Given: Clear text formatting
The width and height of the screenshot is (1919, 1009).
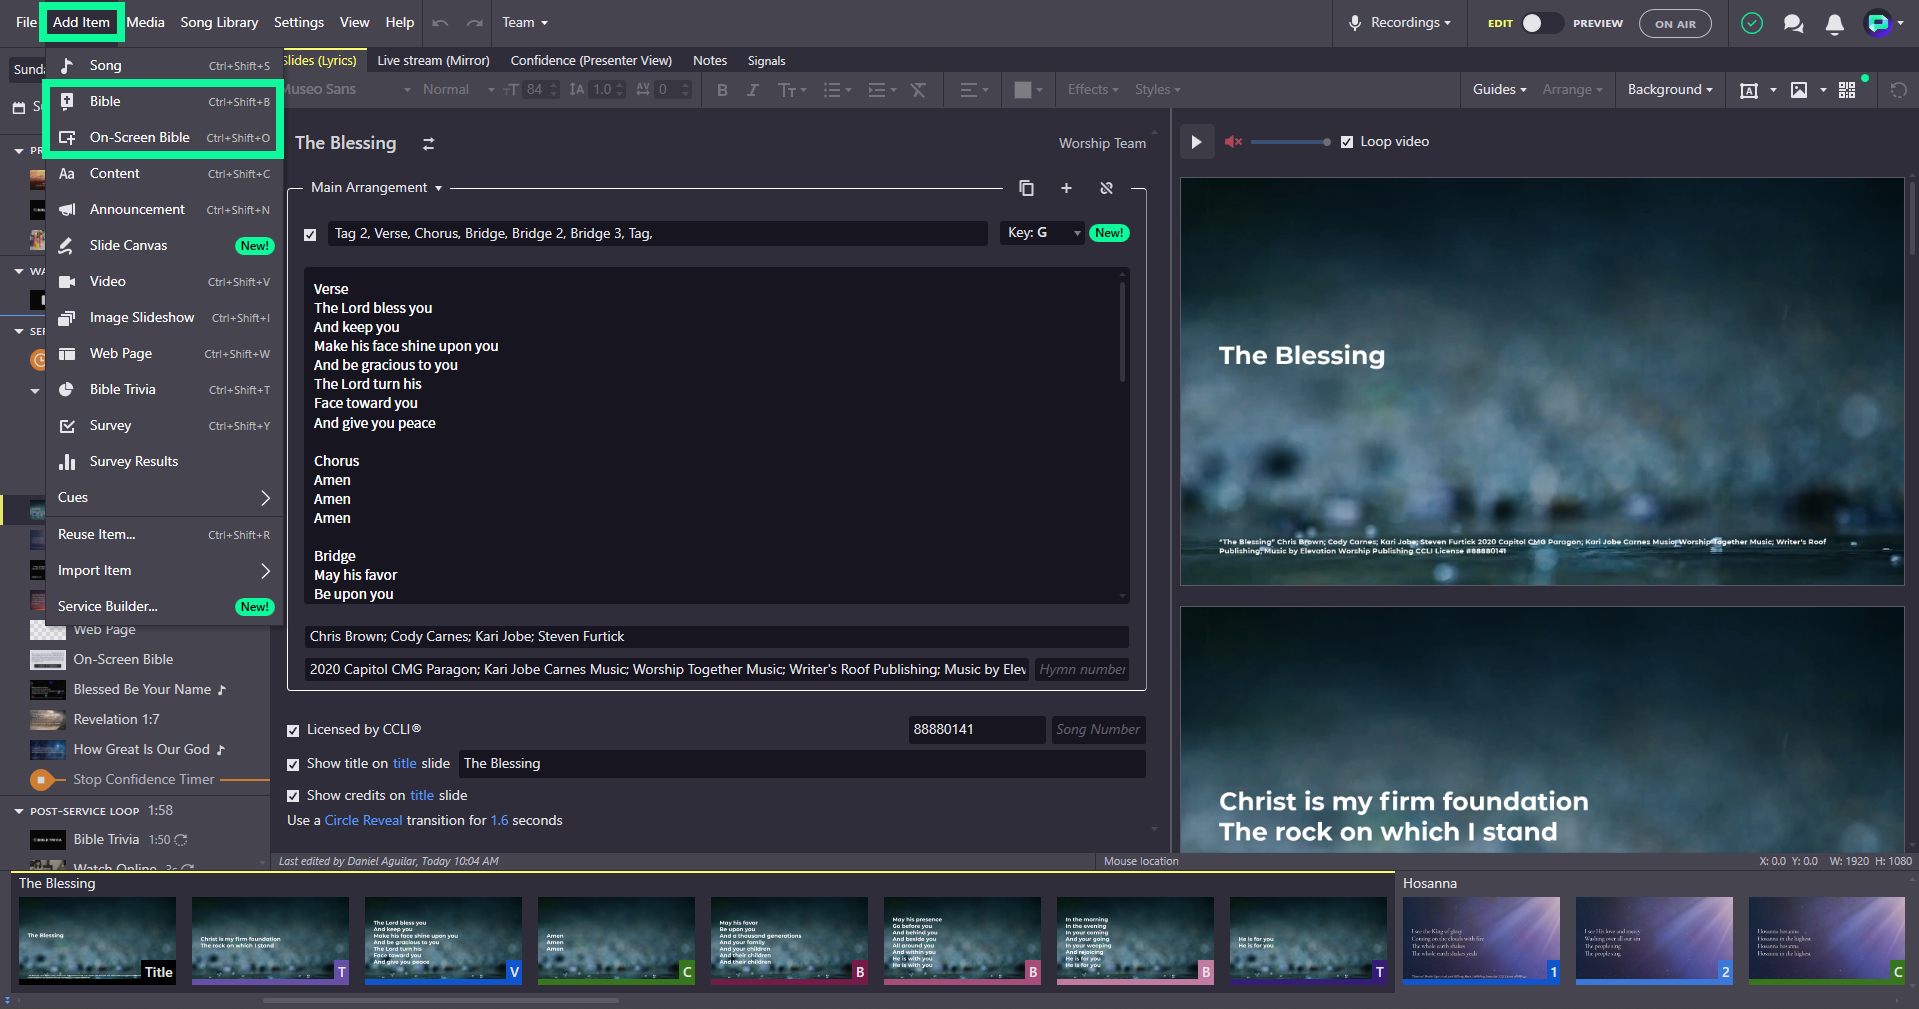Looking at the screenshot, I should (x=918, y=90).
